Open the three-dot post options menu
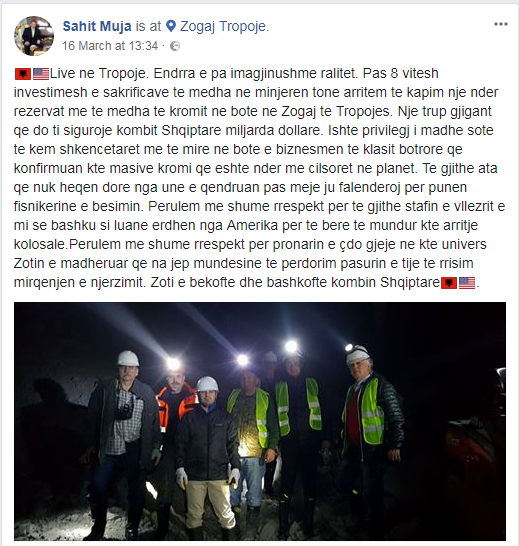 tap(501, 24)
